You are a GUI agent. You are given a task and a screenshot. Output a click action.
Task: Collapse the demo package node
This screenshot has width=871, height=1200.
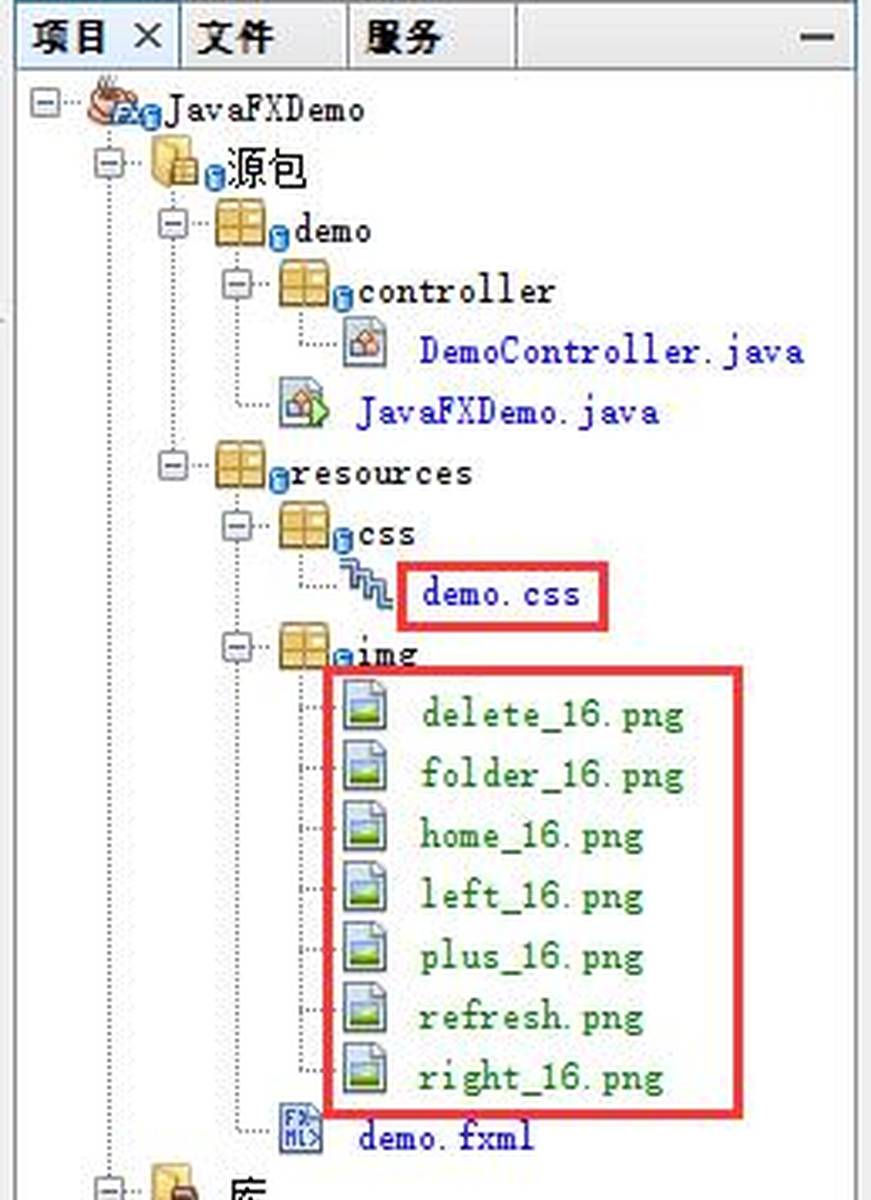pyautogui.click(x=173, y=224)
